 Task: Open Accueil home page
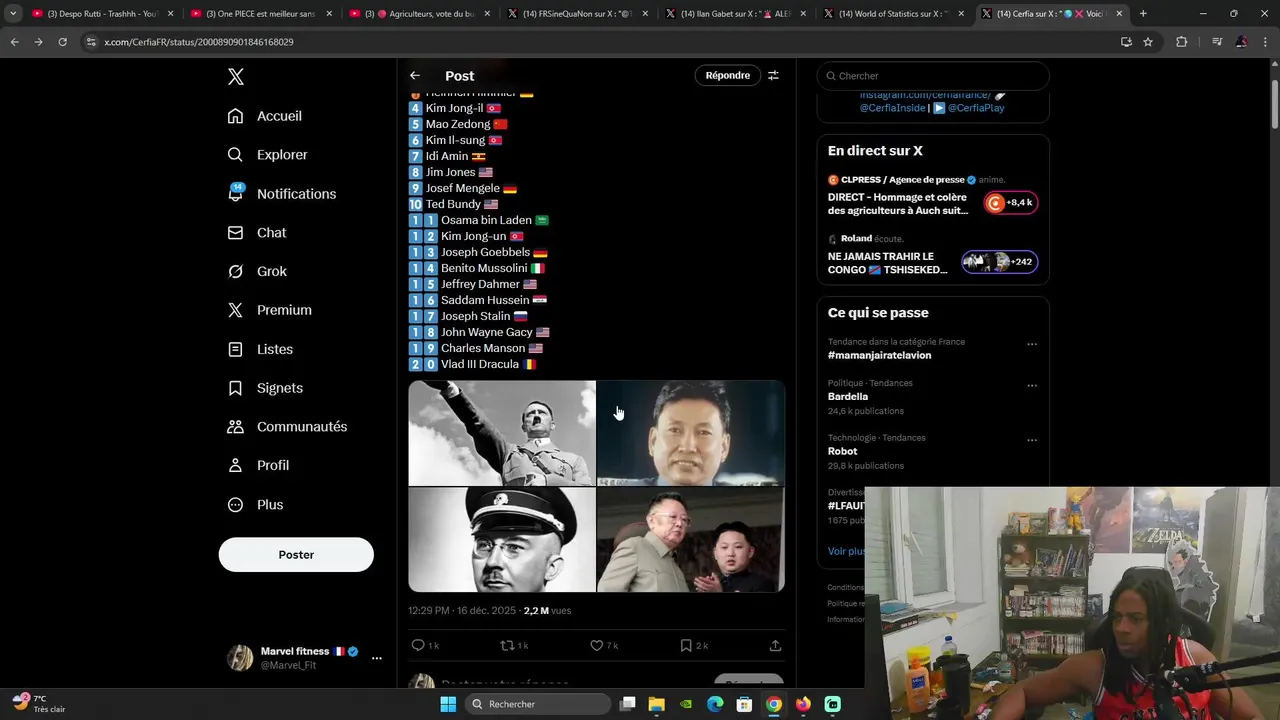265,116
